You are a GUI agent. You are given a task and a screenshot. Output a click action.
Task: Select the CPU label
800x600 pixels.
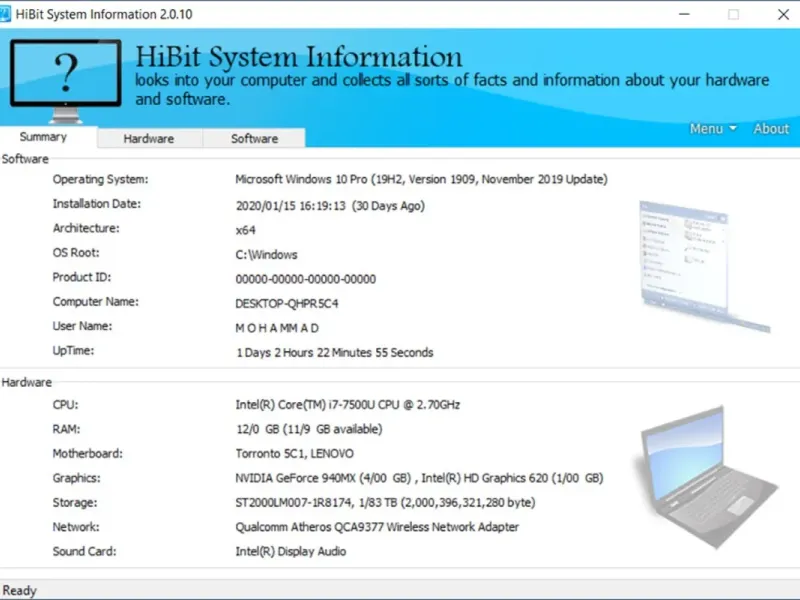tap(65, 405)
